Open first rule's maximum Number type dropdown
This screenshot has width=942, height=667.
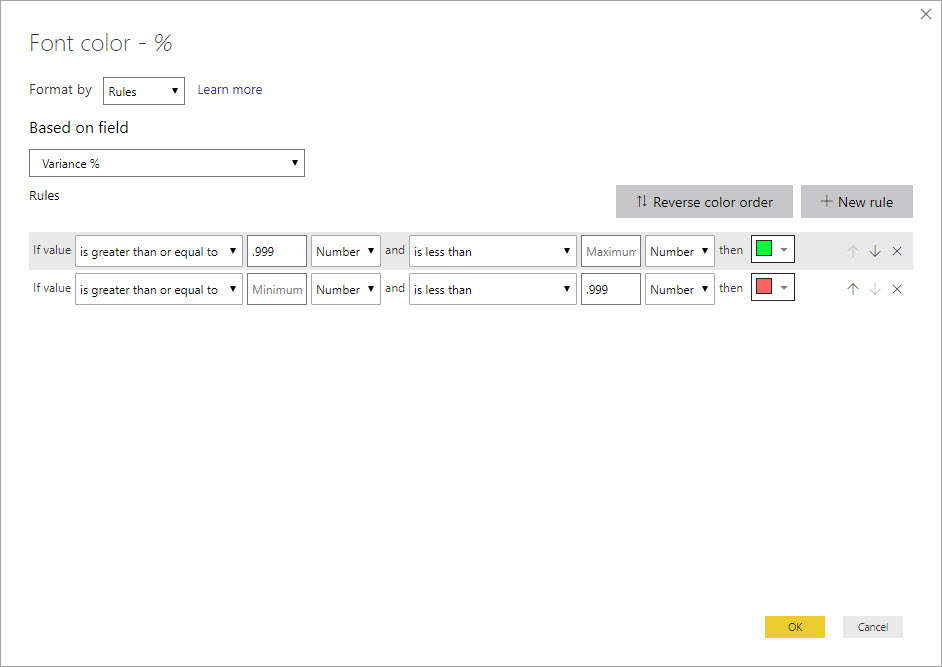pyautogui.click(x=679, y=251)
